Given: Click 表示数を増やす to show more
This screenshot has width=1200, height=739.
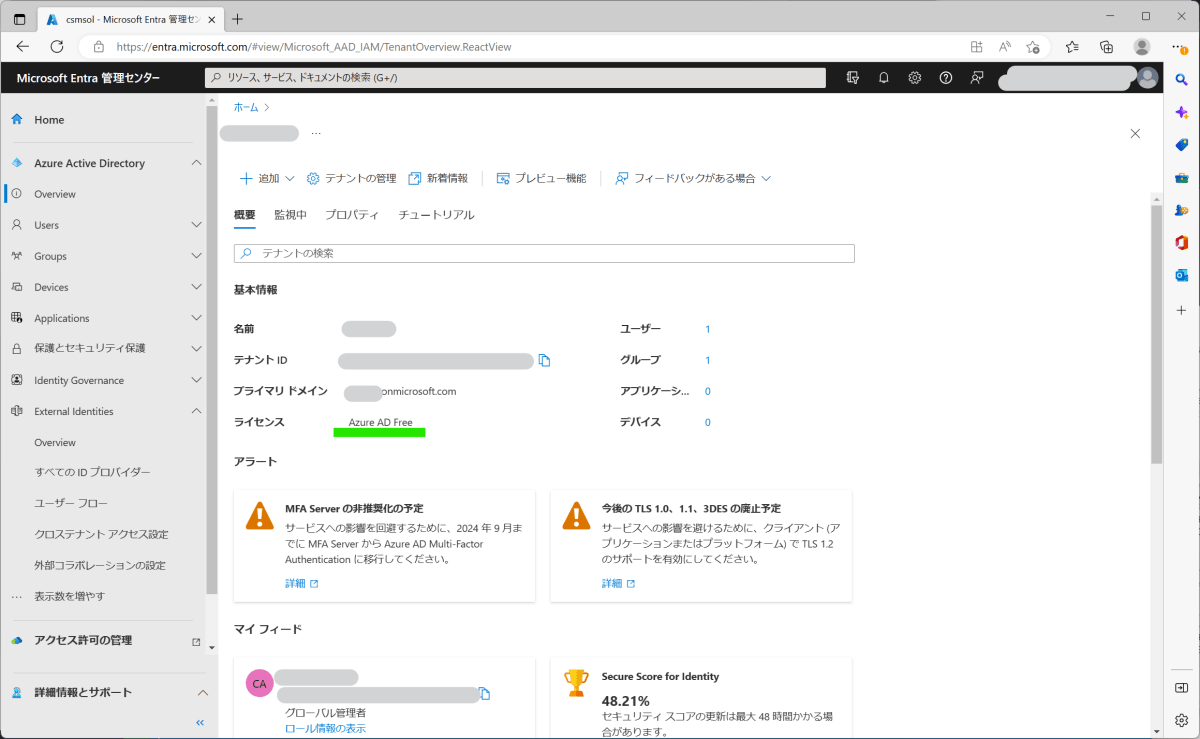Looking at the screenshot, I should pos(69,596).
